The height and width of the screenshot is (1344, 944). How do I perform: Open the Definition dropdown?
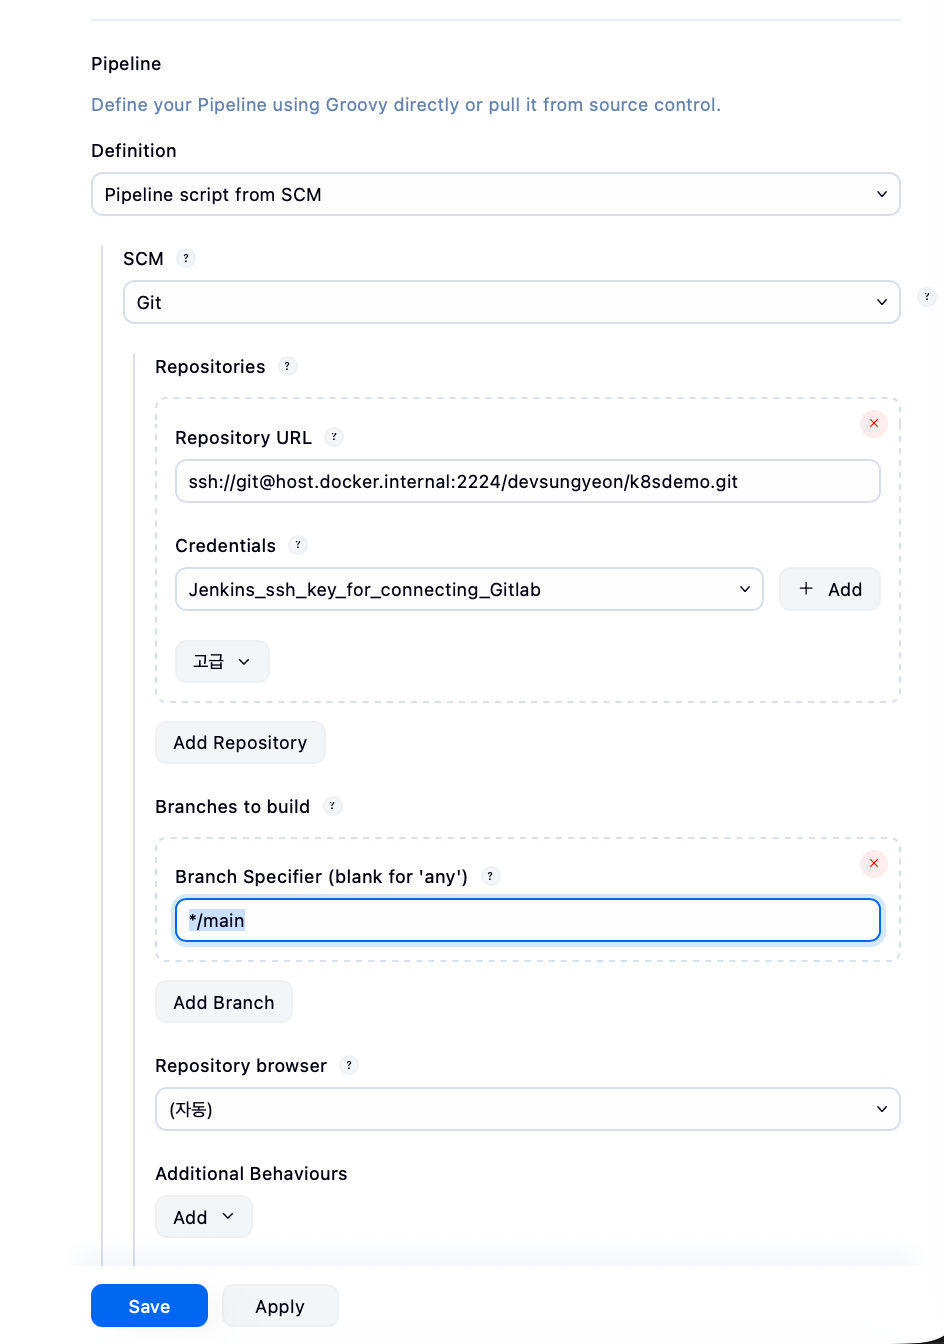495,194
